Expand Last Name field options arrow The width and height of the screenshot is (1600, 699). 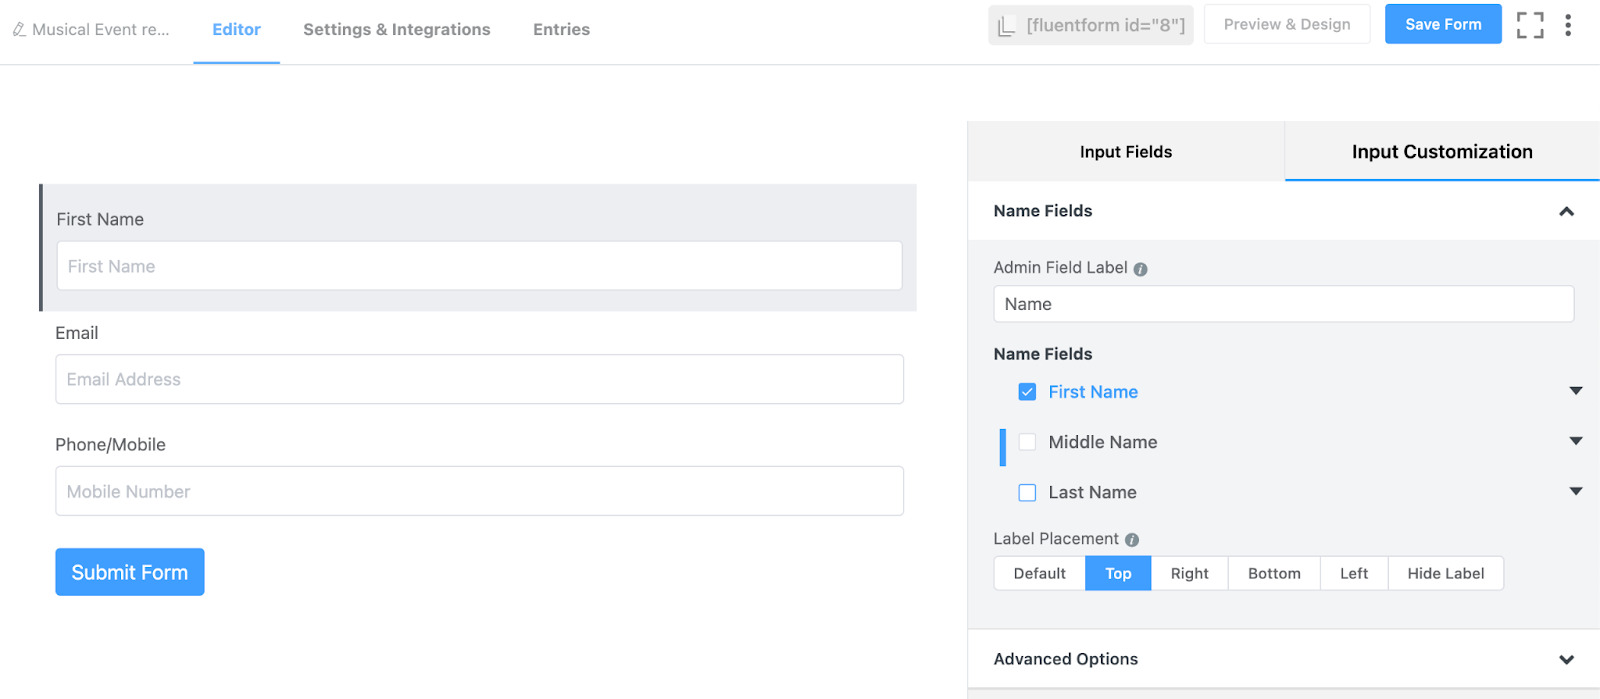[1576, 491]
